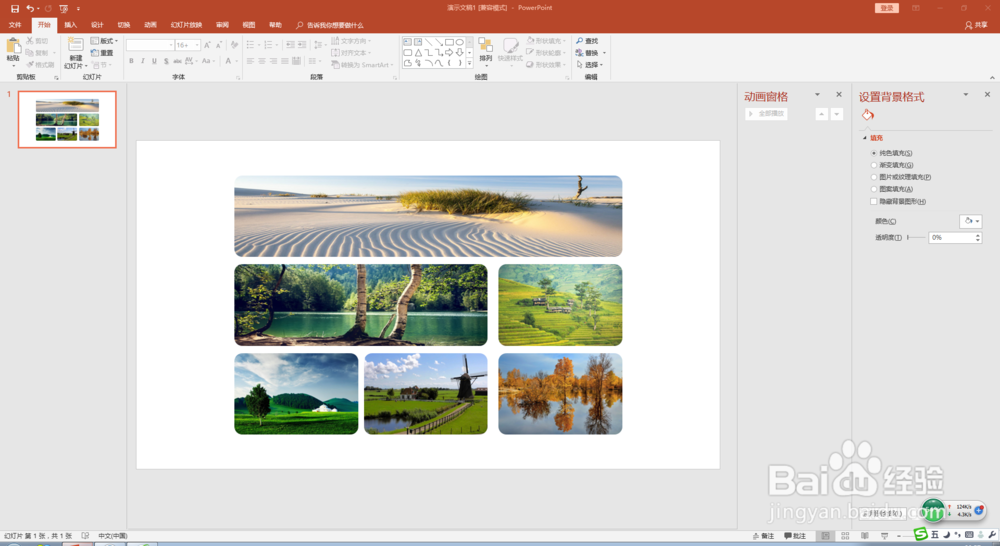Click the Sogou input method S icon
The width and height of the screenshot is (1000, 546).
click(920, 535)
